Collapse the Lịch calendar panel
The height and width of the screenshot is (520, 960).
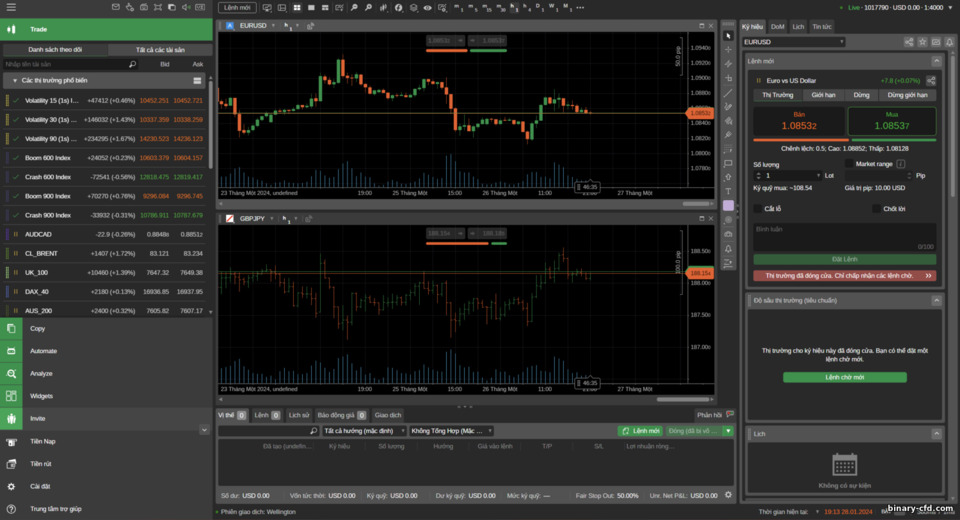(x=936, y=434)
